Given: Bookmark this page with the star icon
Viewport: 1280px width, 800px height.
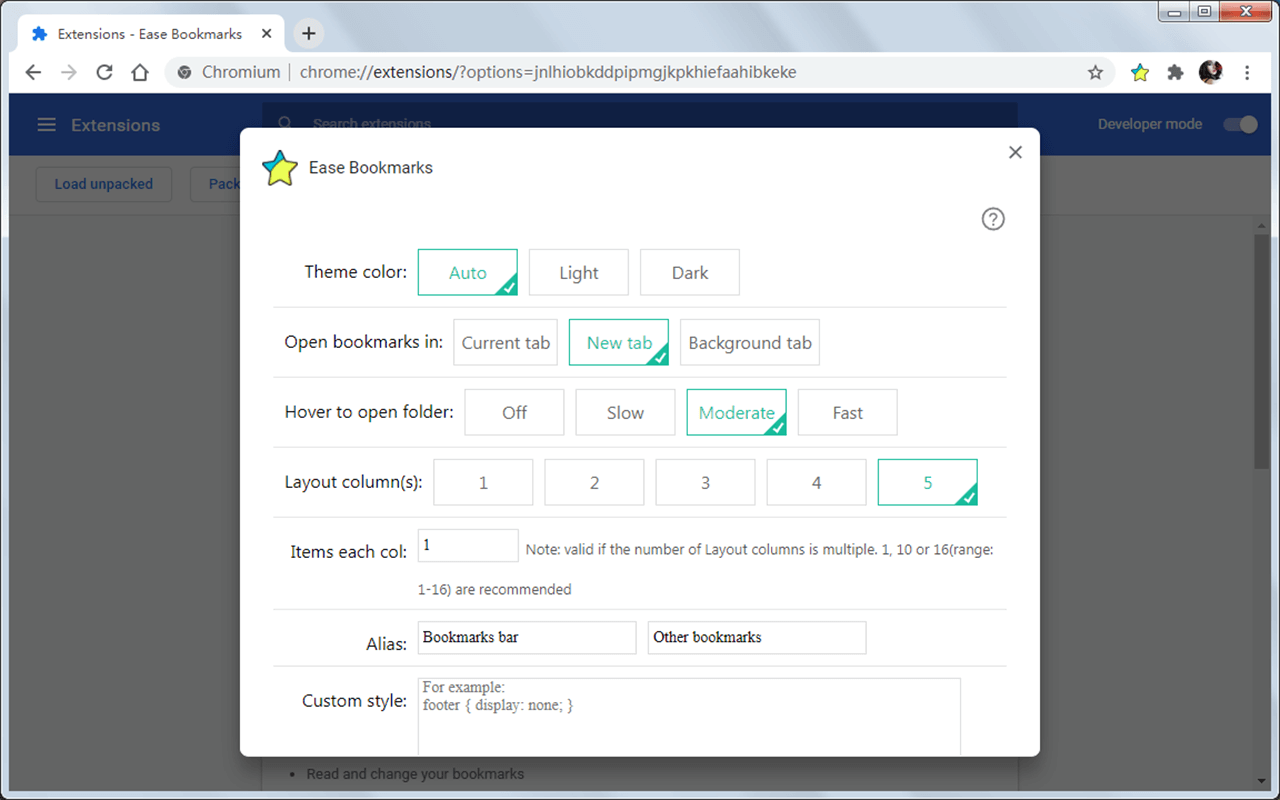Looking at the screenshot, I should pyautogui.click(x=1095, y=72).
